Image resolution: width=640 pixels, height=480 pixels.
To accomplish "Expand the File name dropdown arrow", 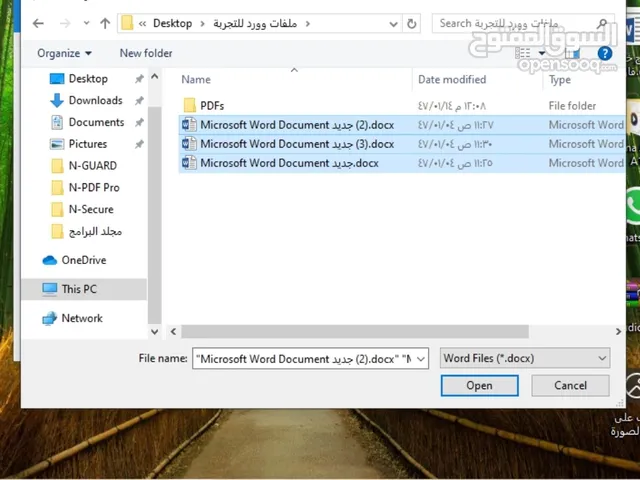I will click(x=421, y=359).
